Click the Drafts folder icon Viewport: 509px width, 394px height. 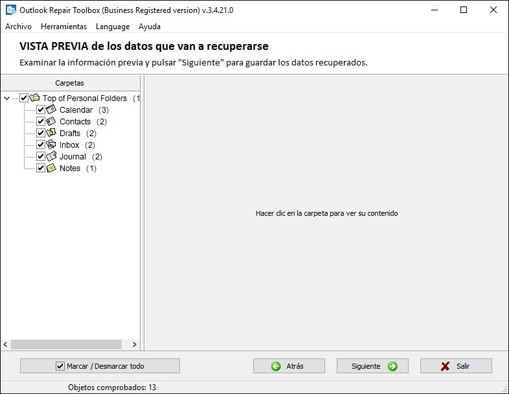coord(51,133)
